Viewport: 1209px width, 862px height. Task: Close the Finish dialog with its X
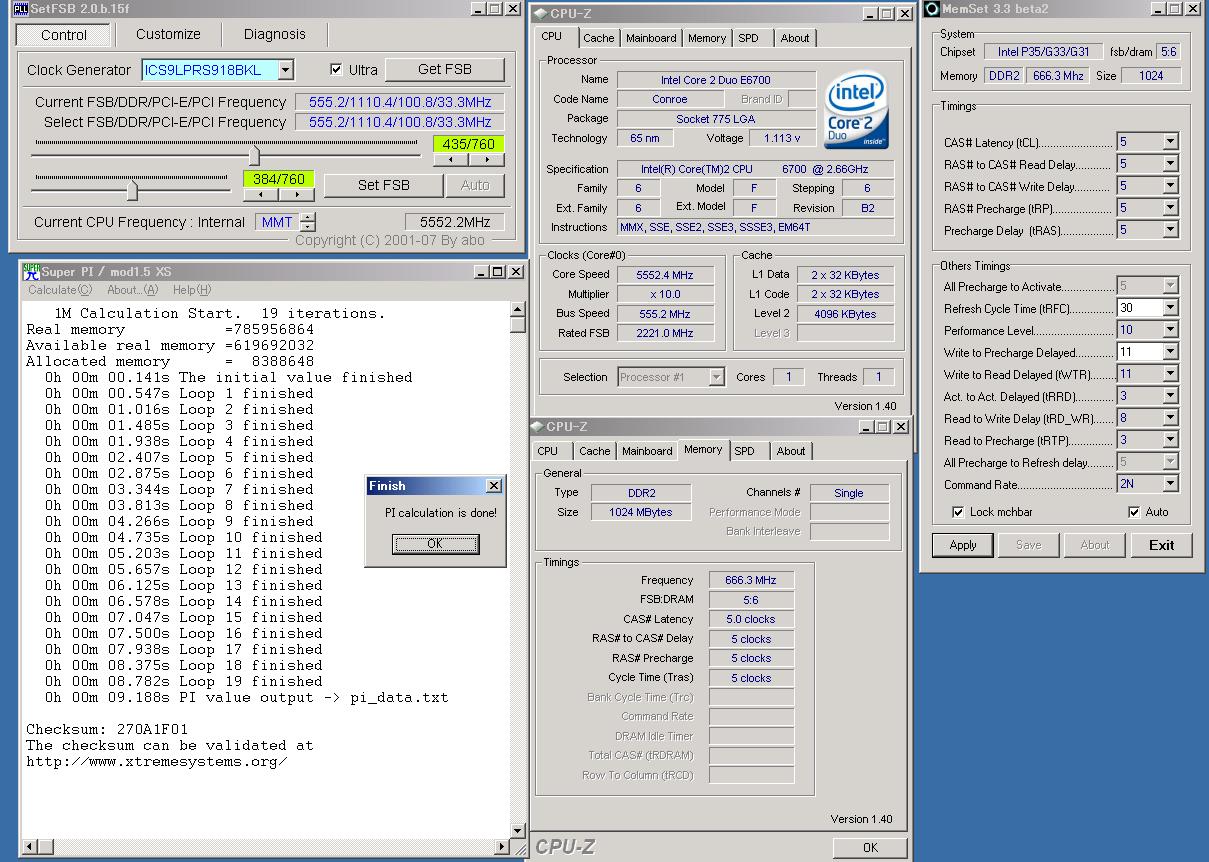click(493, 486)
